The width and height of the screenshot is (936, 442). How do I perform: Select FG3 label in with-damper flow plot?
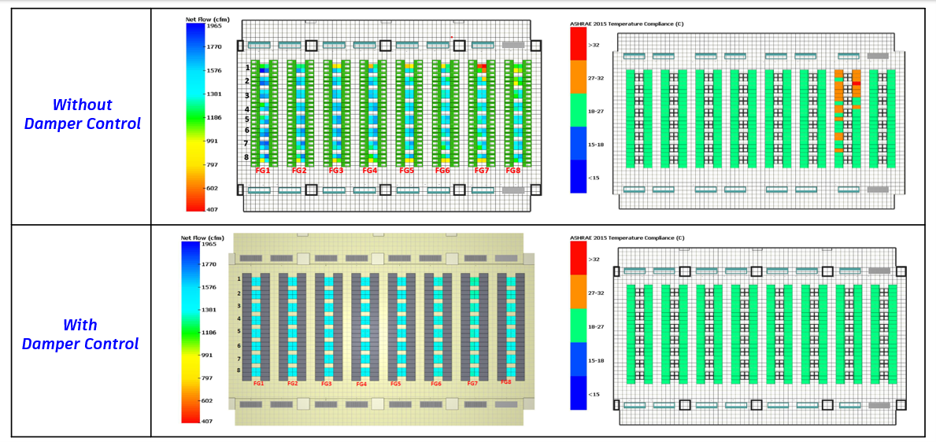click(327, 384)
